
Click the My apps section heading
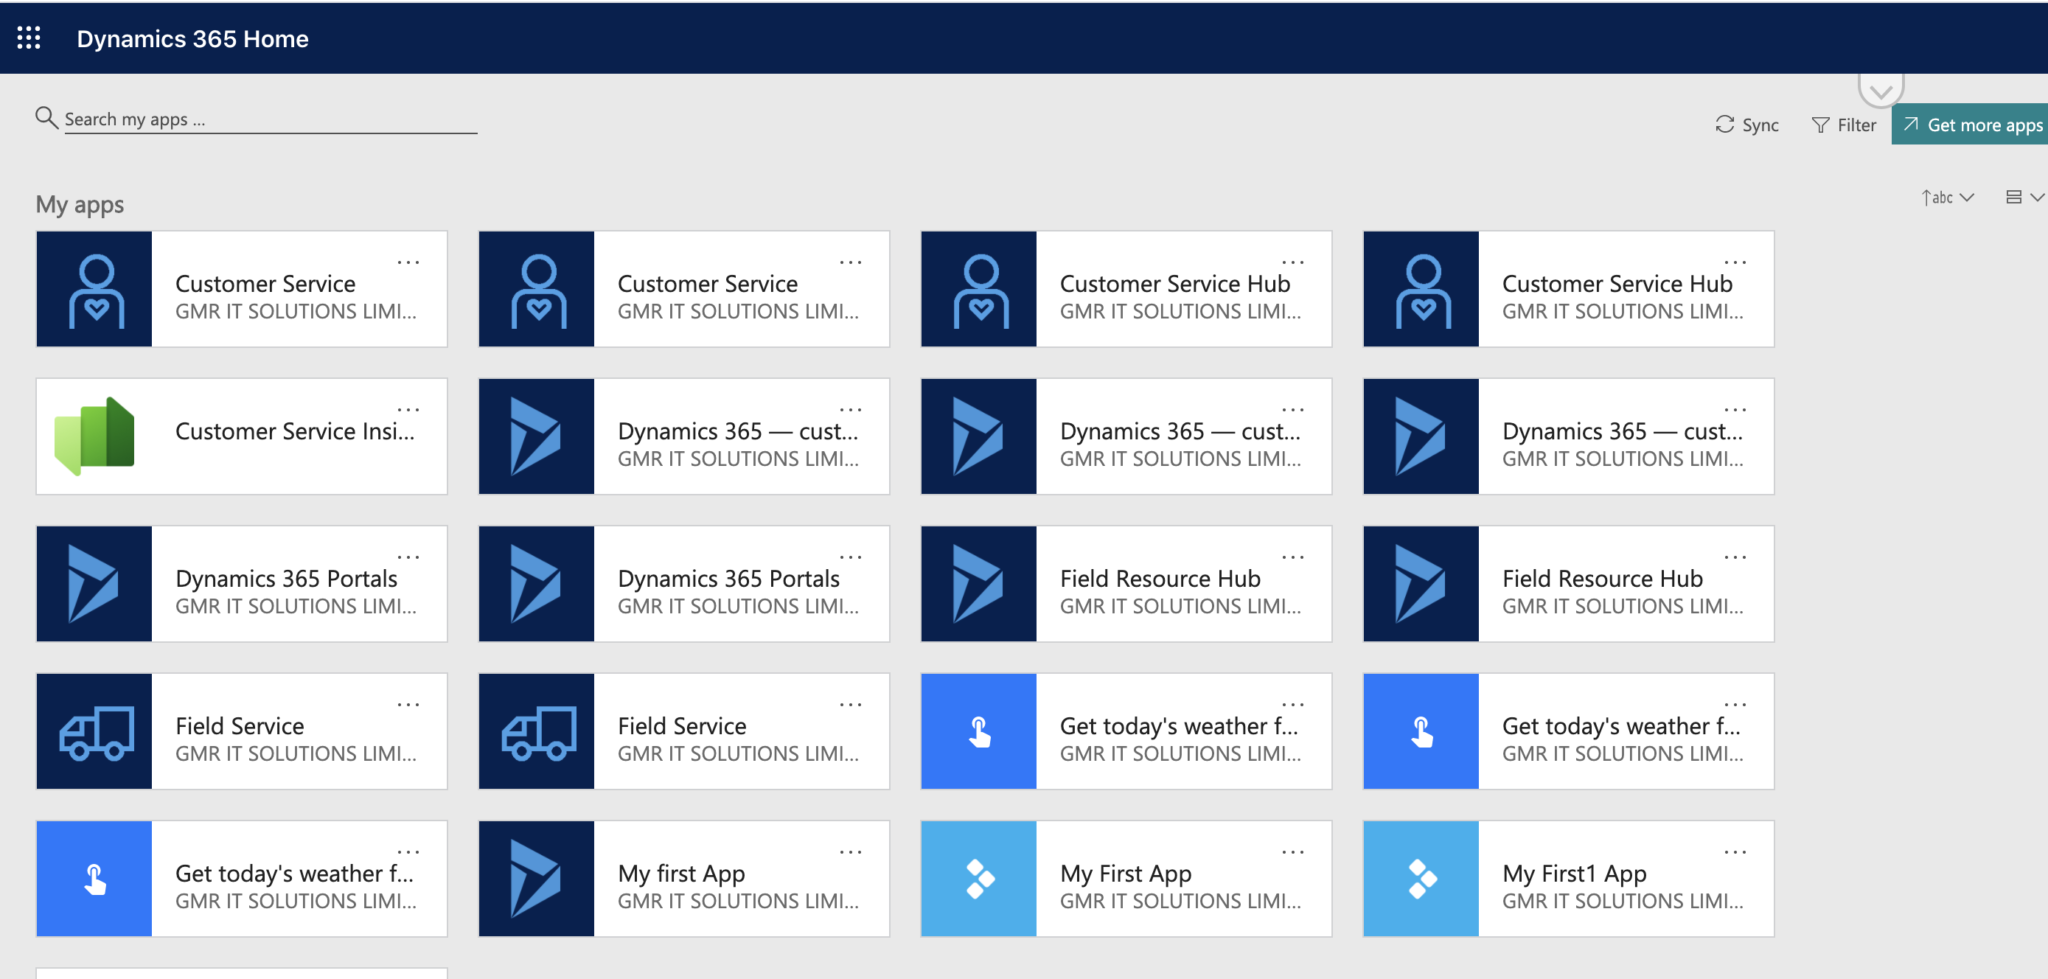(80, 205)
